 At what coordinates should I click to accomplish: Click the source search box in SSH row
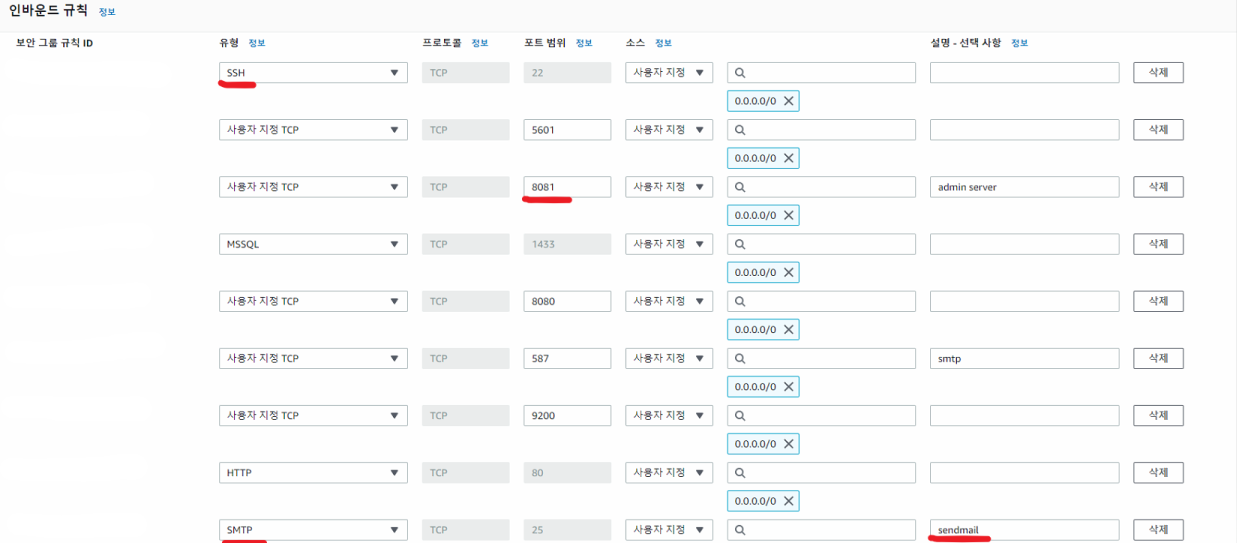pyautogui.click(x=821, y=73)
